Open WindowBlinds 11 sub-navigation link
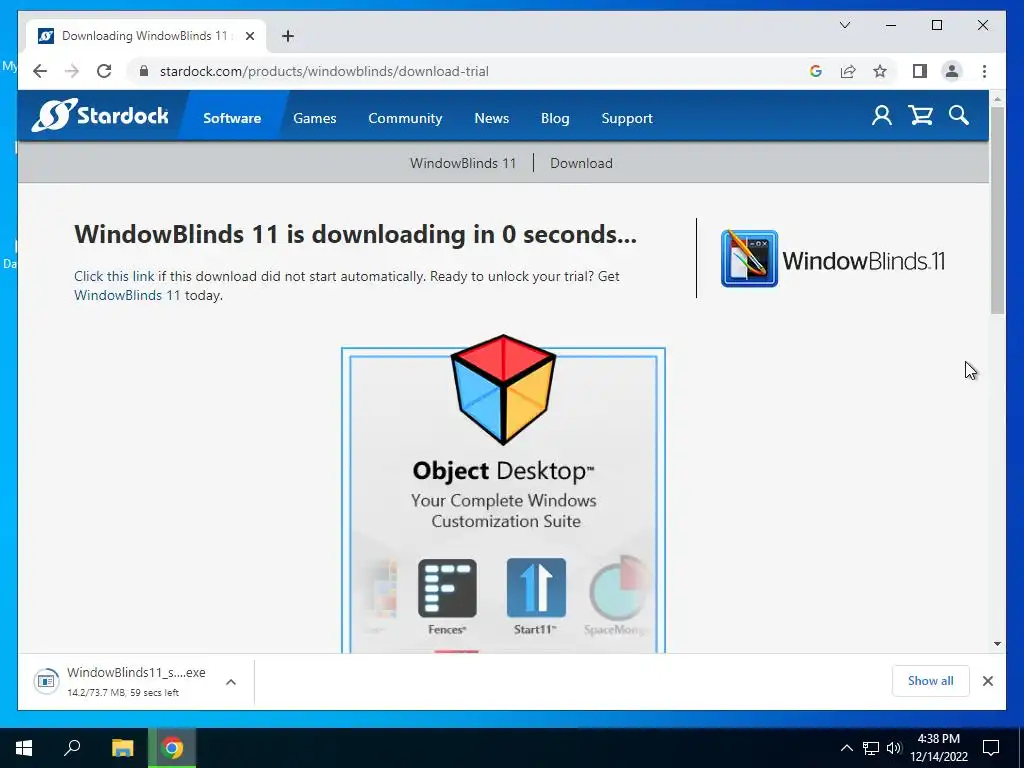Screen dimensions: 1024x768 coord(463,163)
